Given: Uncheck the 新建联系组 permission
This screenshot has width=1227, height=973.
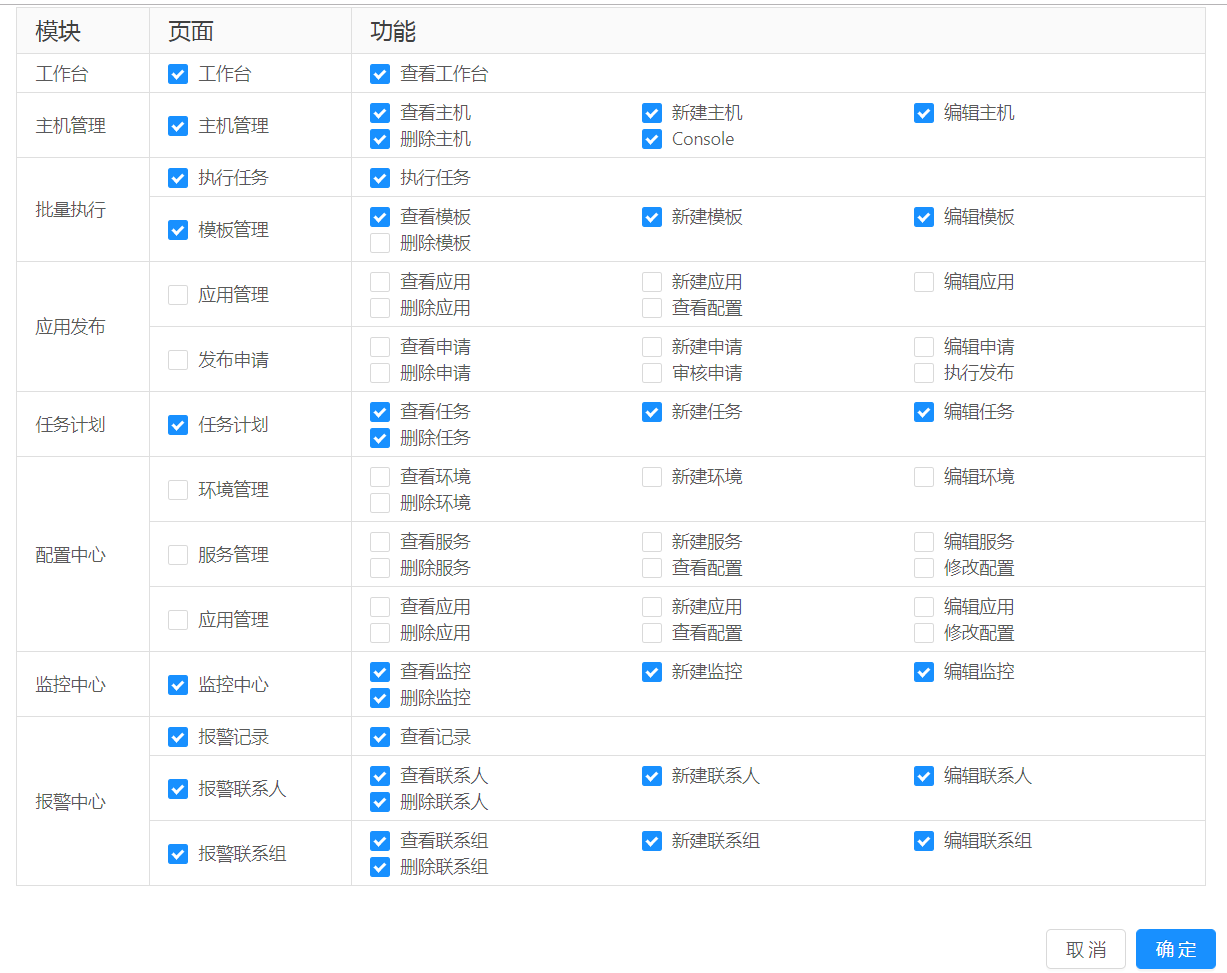Looking at the screenshot, I should pos(652,841).
